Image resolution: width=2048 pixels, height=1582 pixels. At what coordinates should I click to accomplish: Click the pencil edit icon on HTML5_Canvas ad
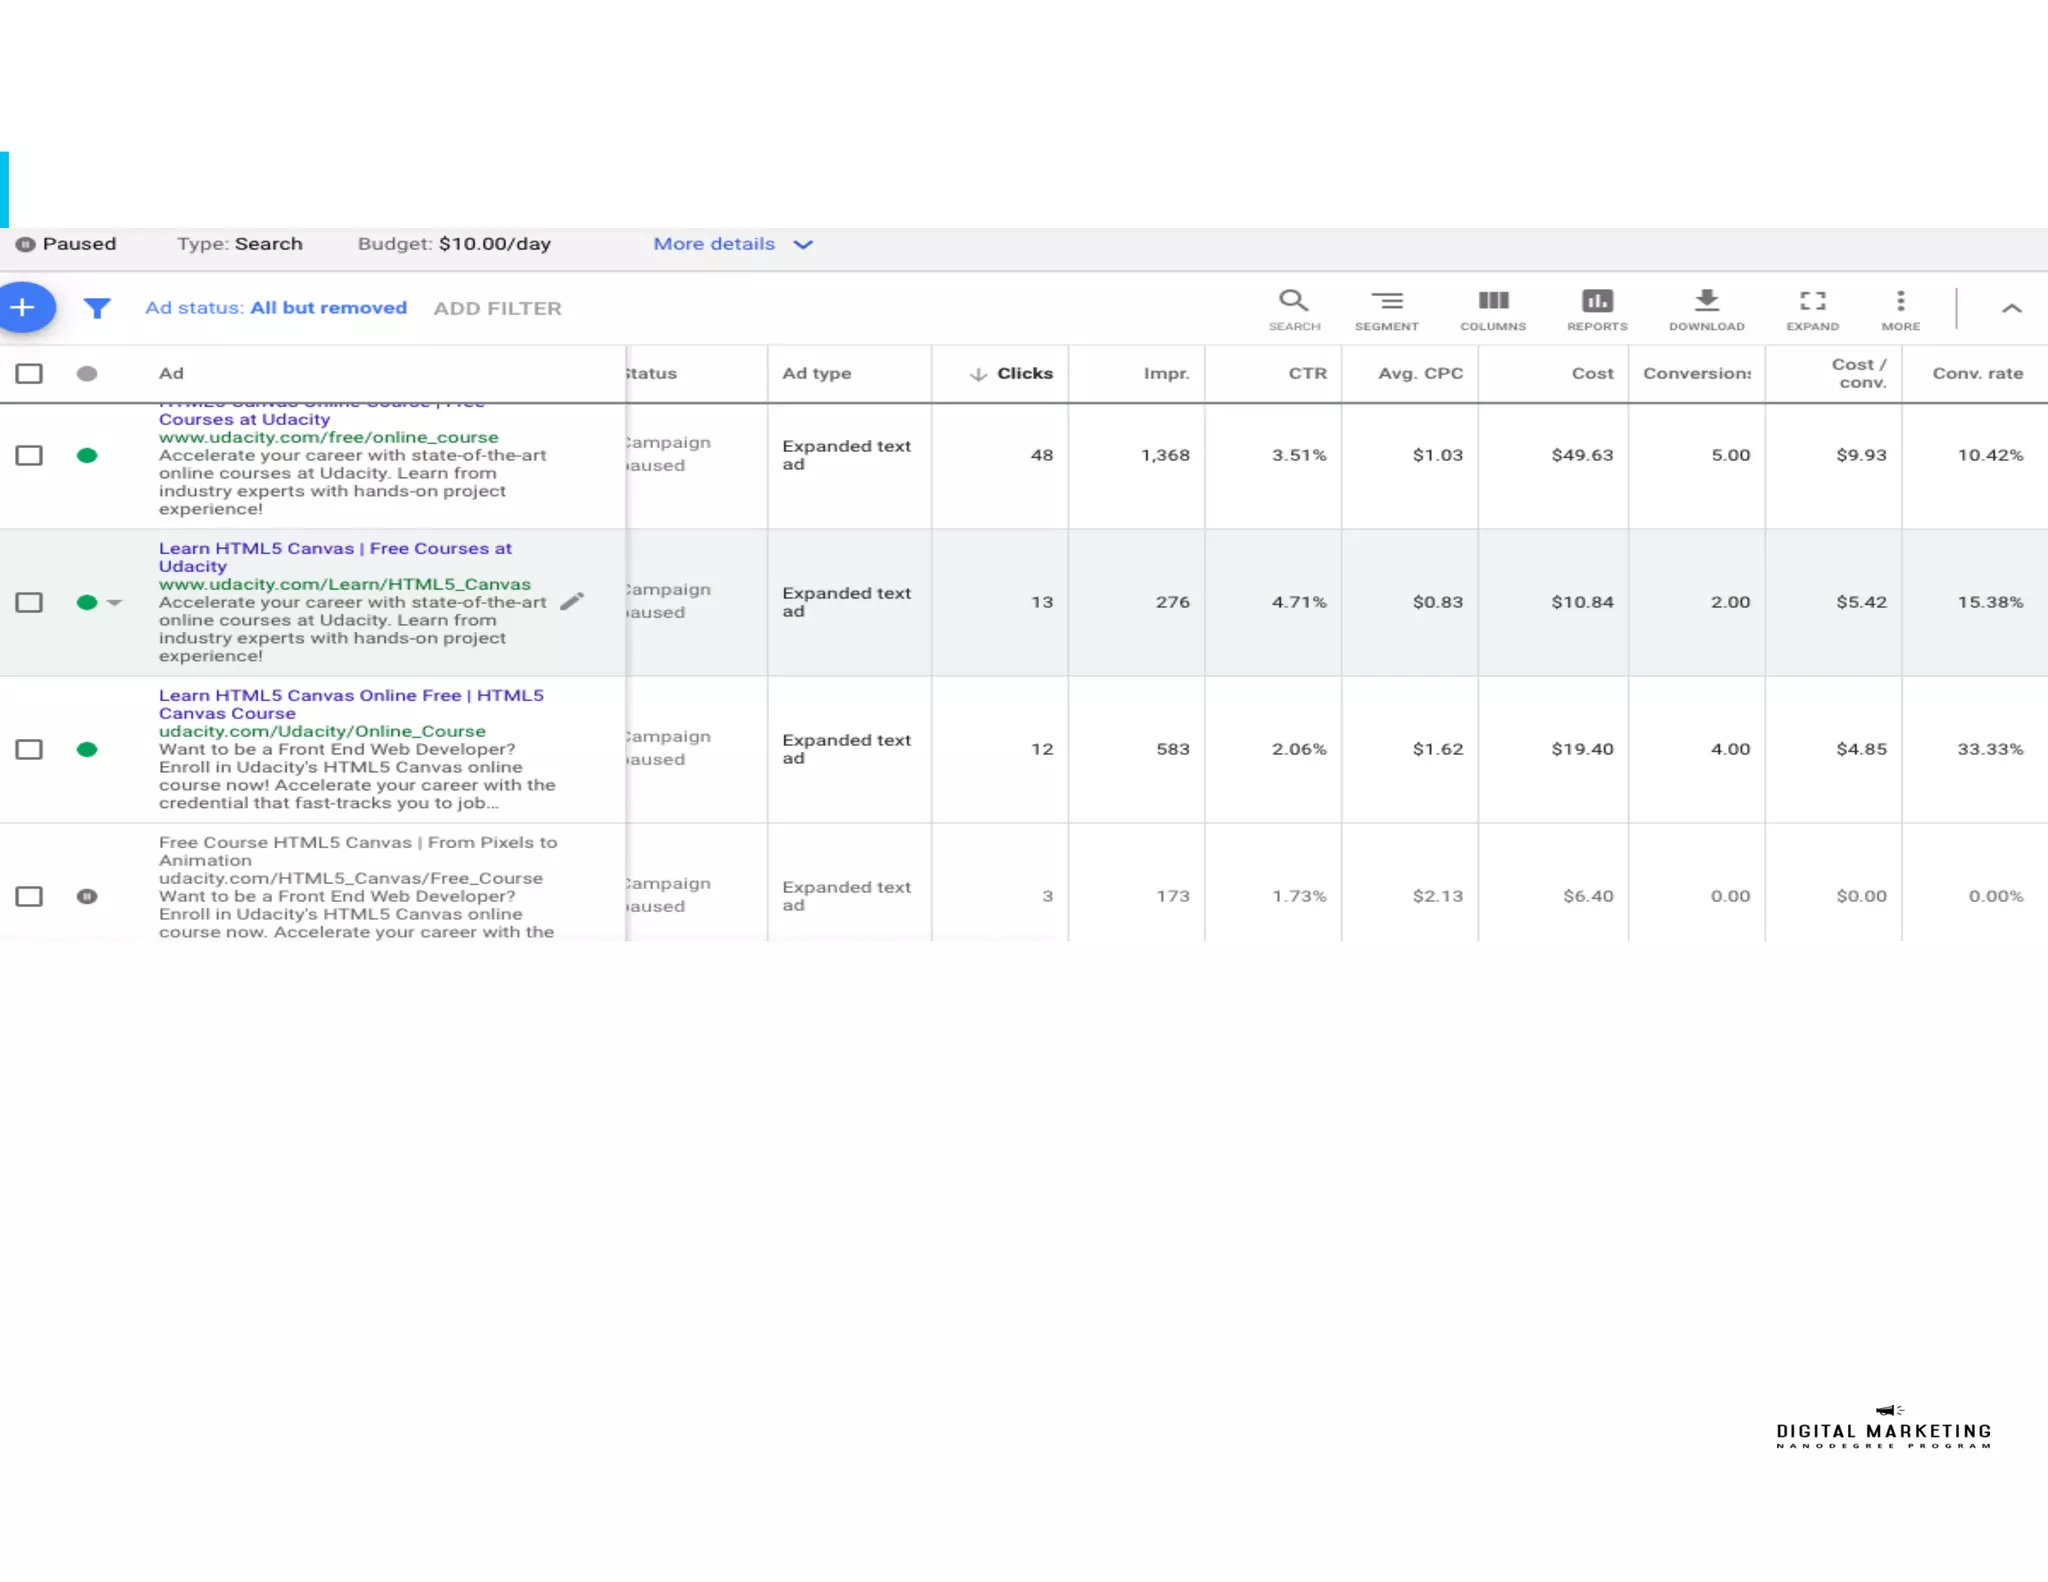(x=572, y=601)
